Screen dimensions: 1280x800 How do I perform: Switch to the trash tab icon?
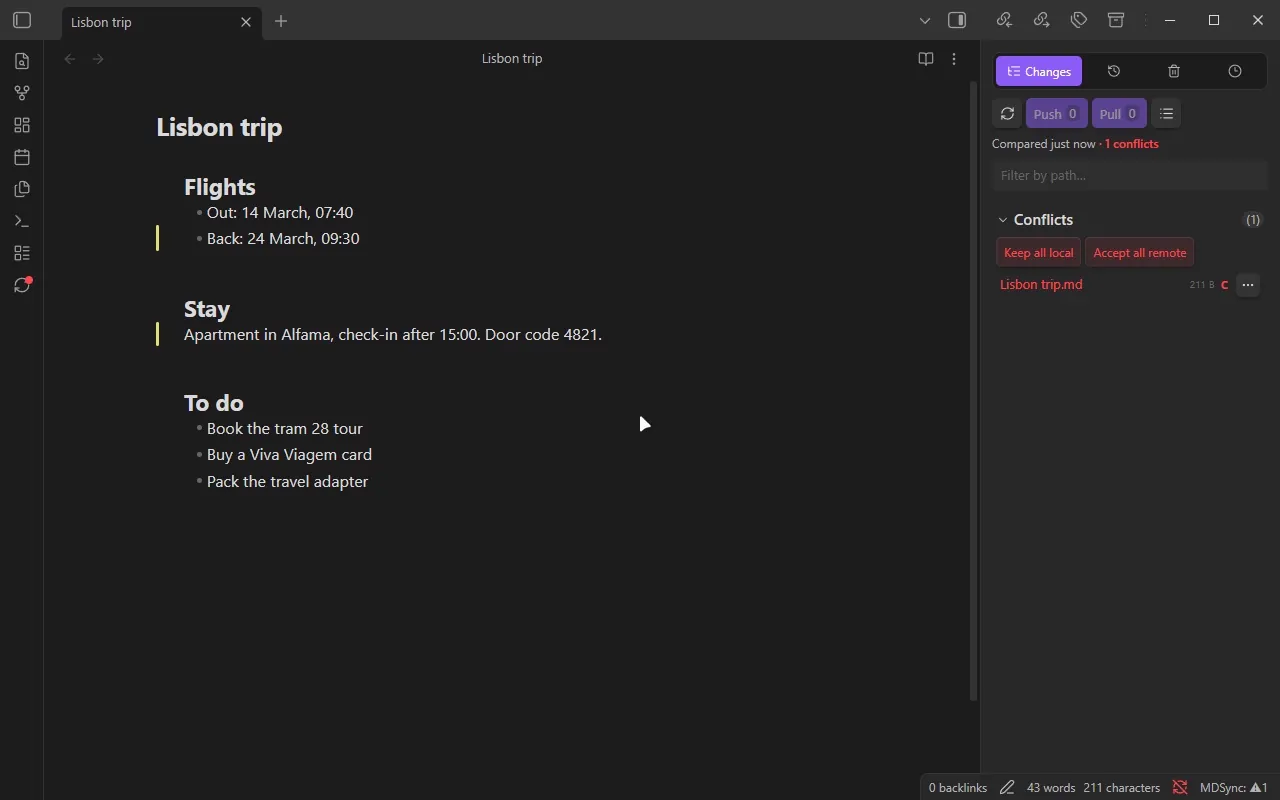[1174, 71]
